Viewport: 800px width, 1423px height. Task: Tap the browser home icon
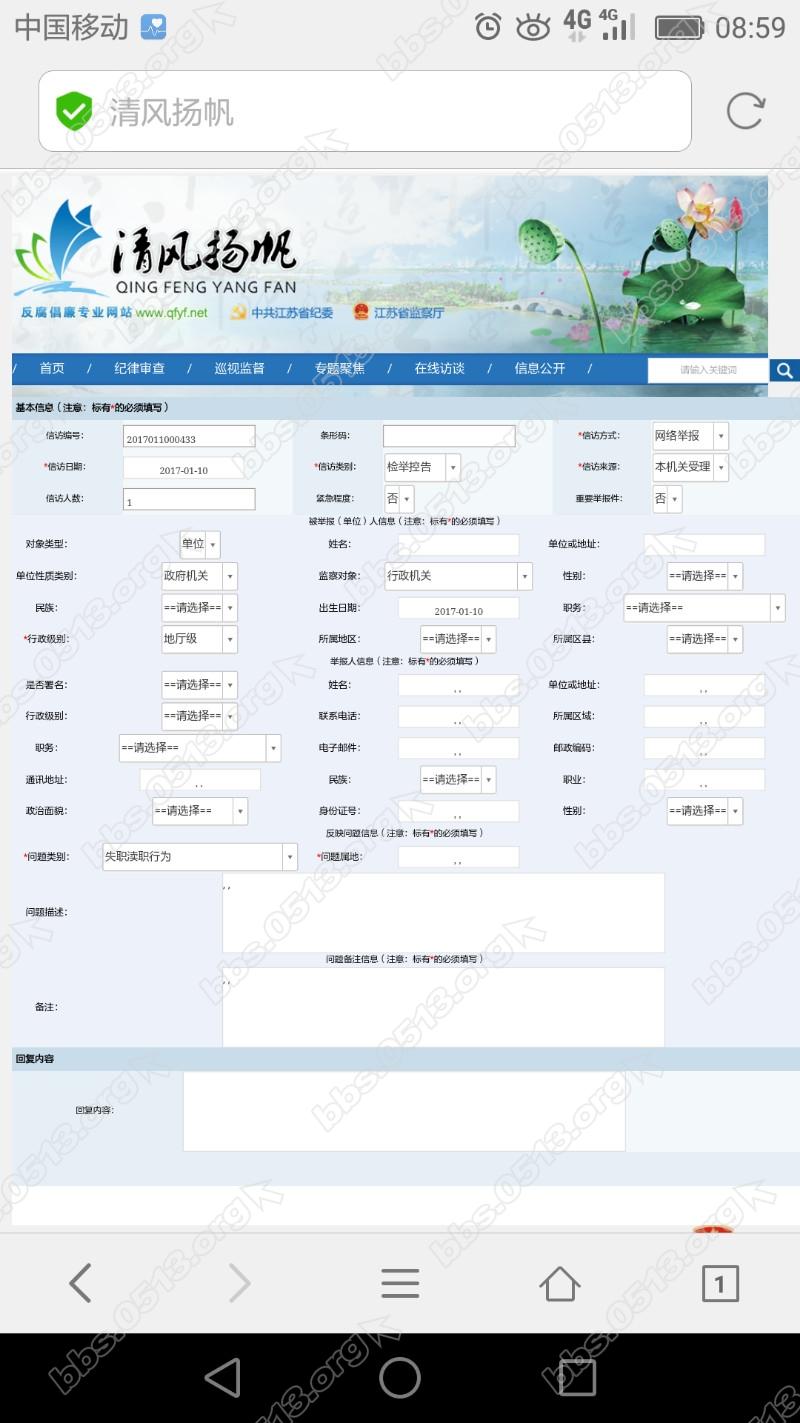559,1283
